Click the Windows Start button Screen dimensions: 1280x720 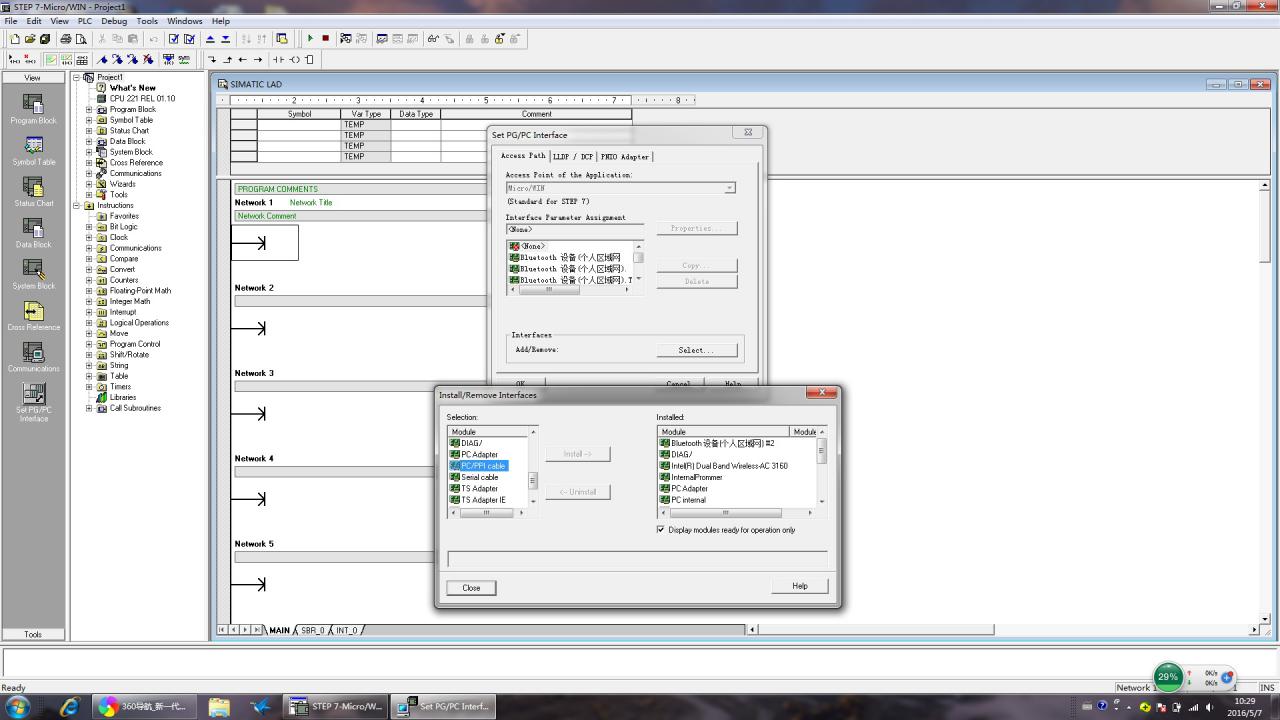[x=17, y=707]
